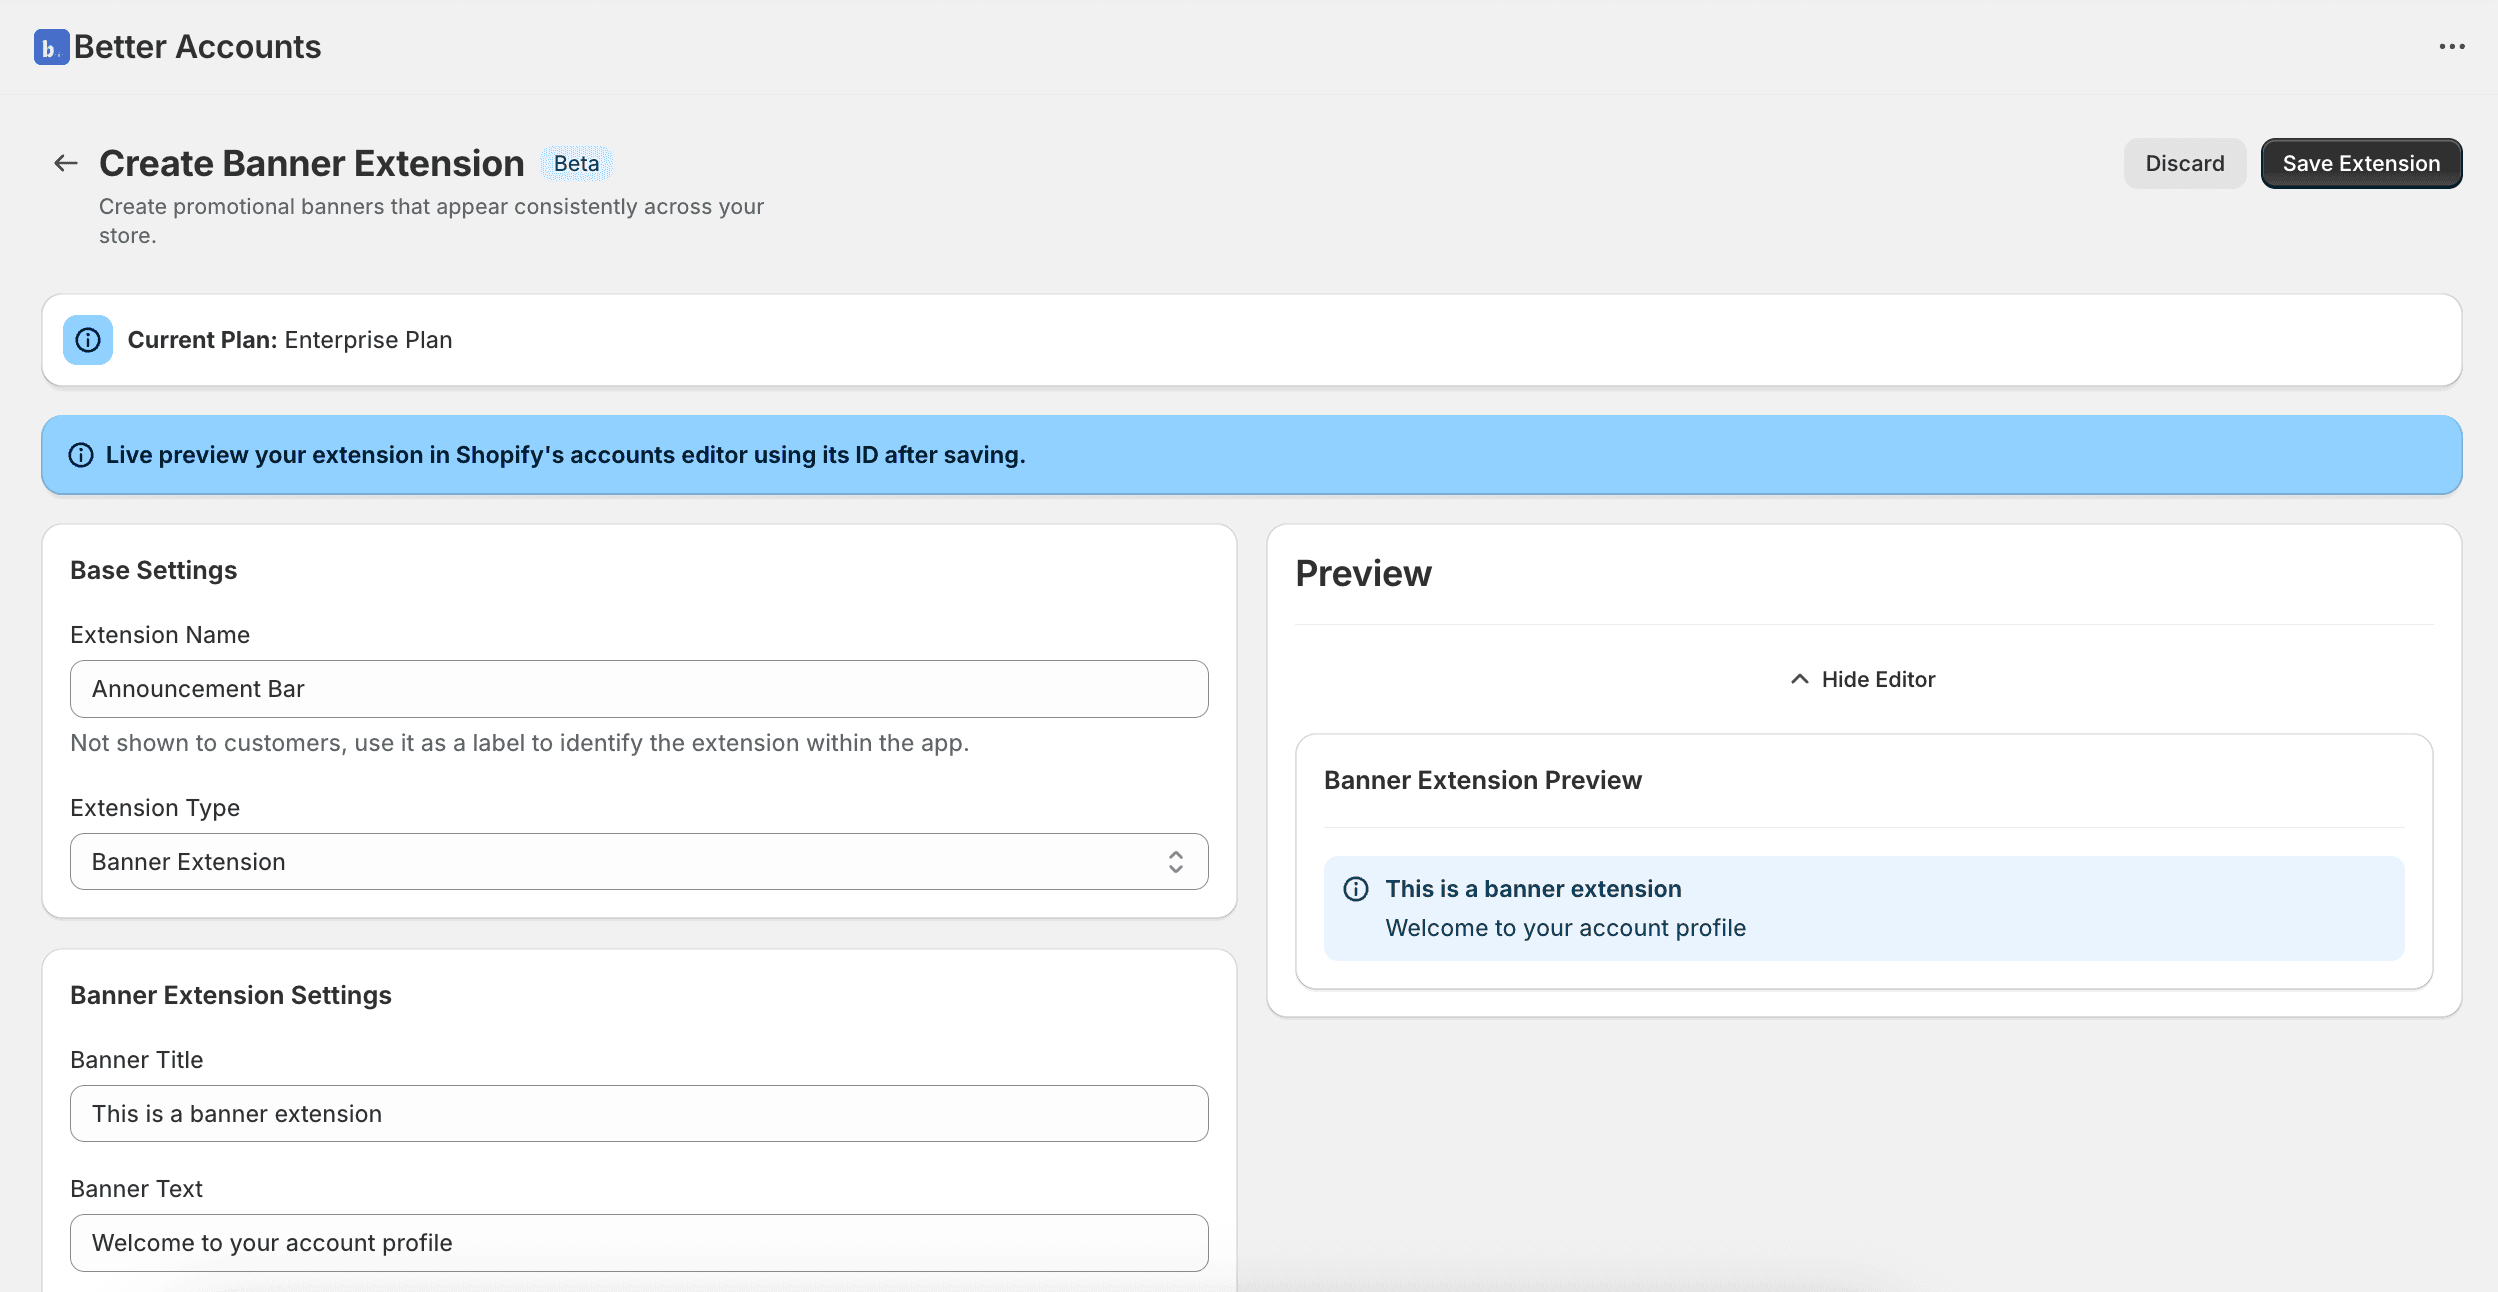
Task: Select the Banner Title text field
Action: click(x=639, y=1113)
